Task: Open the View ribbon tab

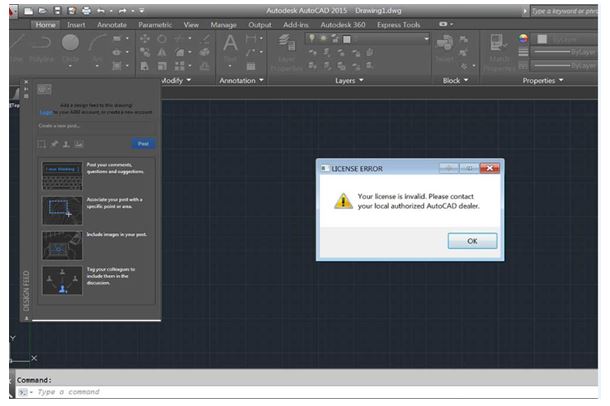Action: coord(192,24)
